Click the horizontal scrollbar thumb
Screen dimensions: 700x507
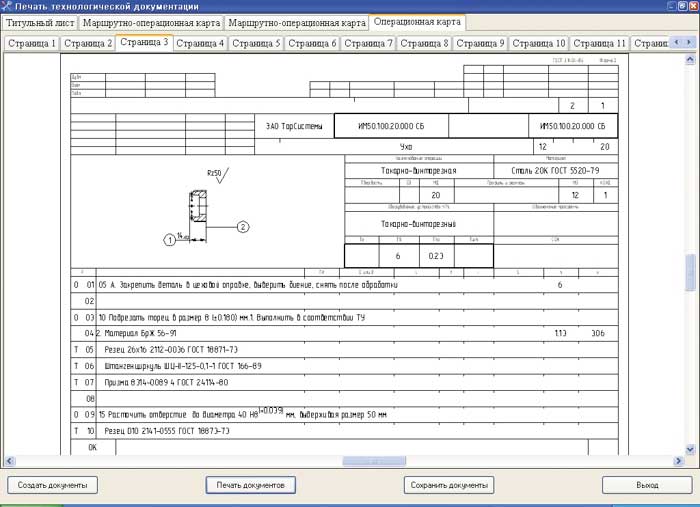pyautogui.click(x=375, y=461)
